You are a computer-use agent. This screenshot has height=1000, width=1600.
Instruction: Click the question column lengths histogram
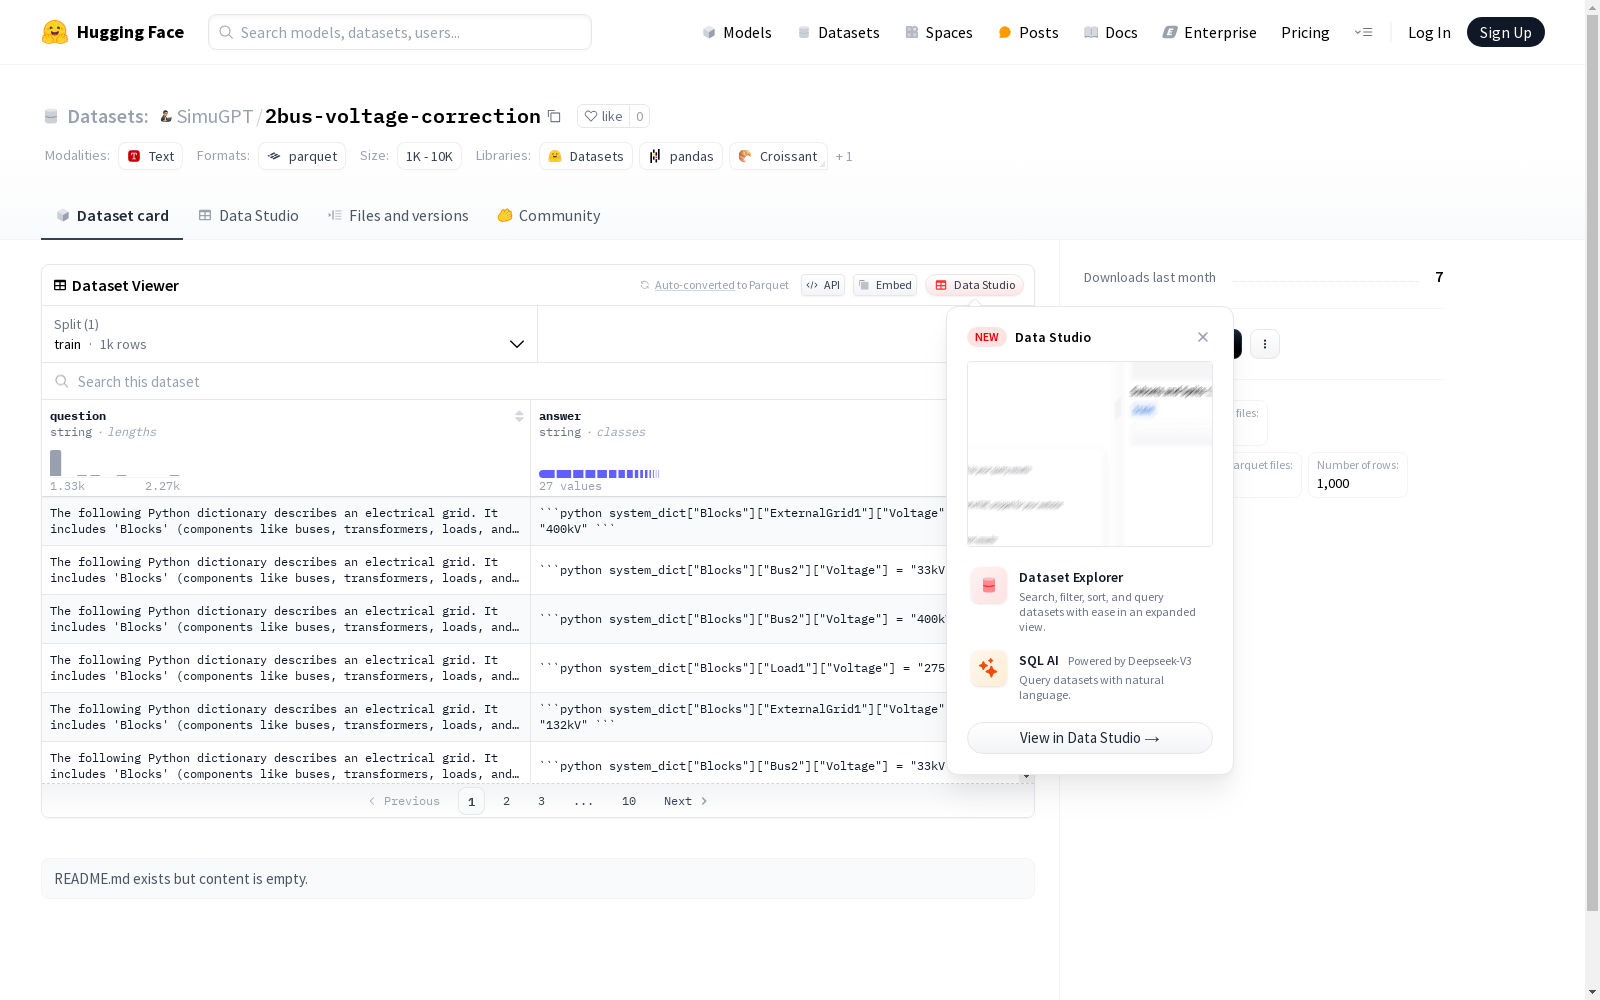click(115, 463)
